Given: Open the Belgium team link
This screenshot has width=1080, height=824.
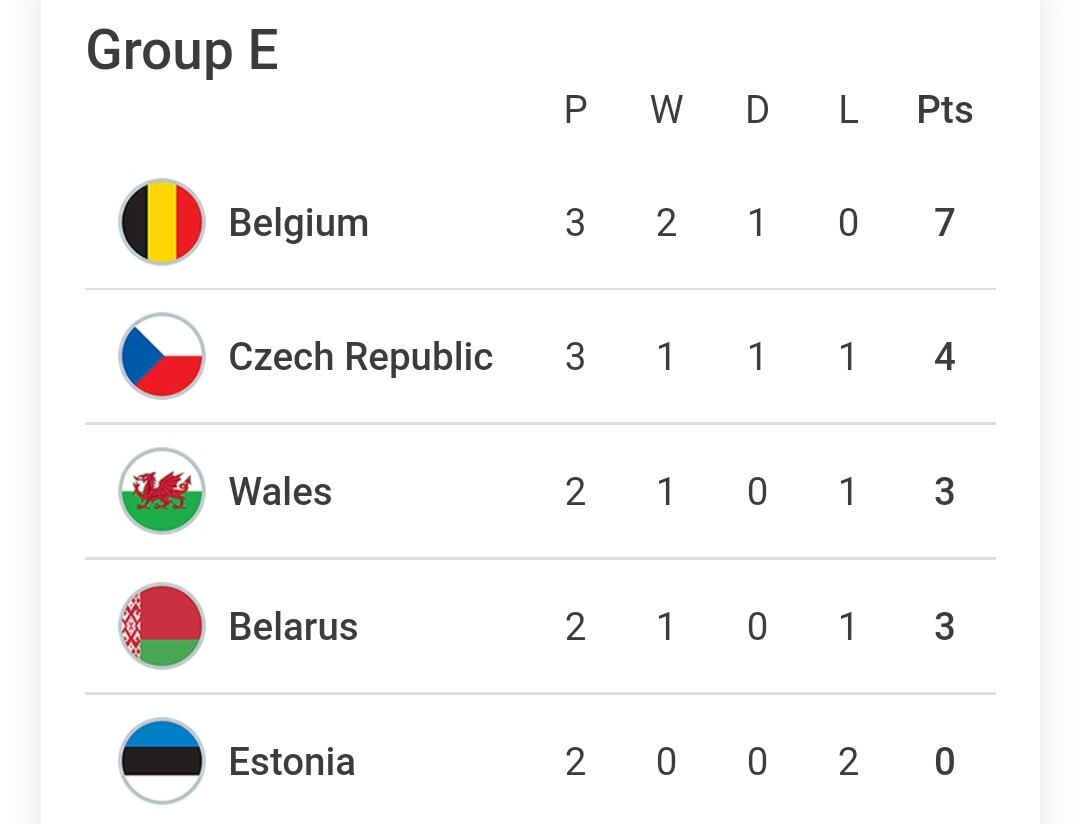Looking at the screenshot, I should (x=298, y=222).
